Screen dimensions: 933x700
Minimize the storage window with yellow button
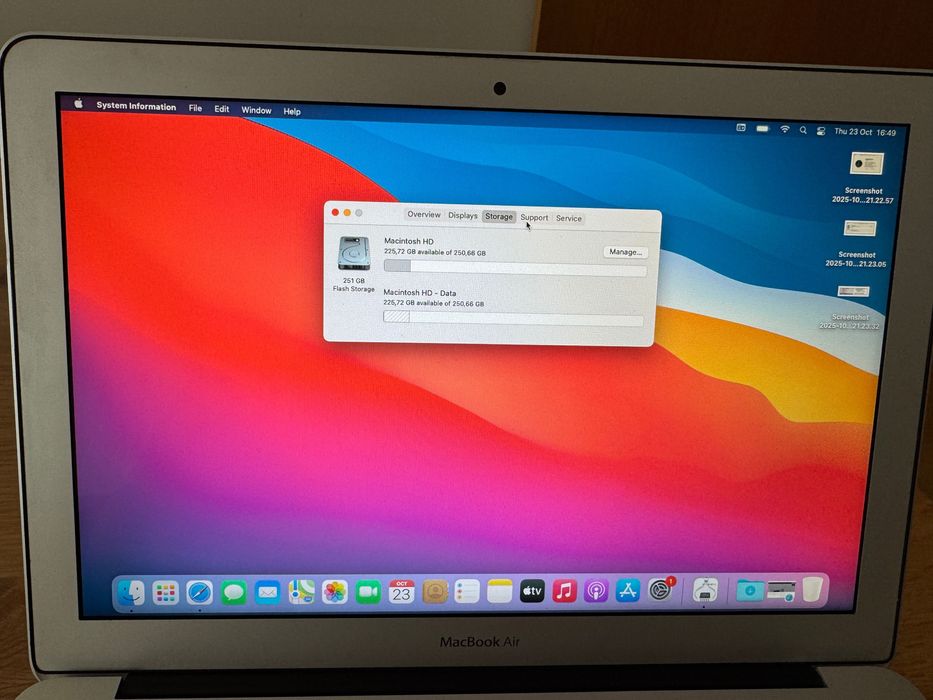pyautogui.click(x=347, y=212)
